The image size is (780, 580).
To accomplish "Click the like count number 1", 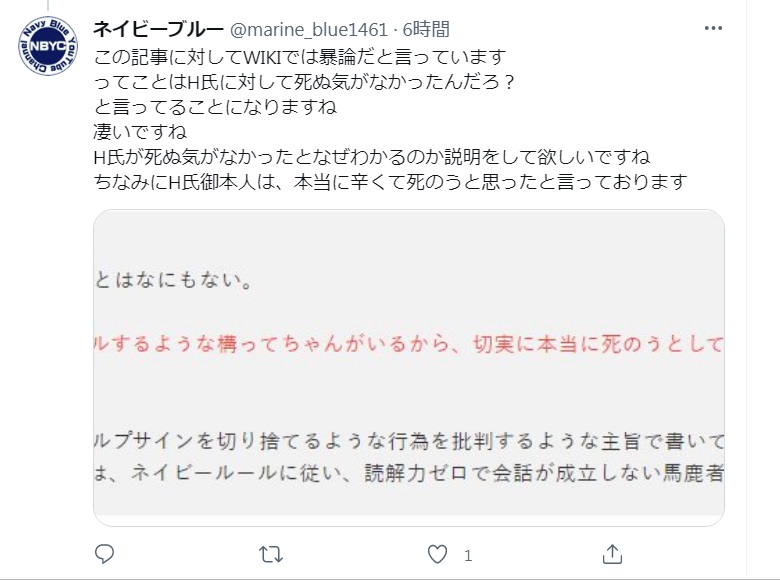I will coord(467,554).
